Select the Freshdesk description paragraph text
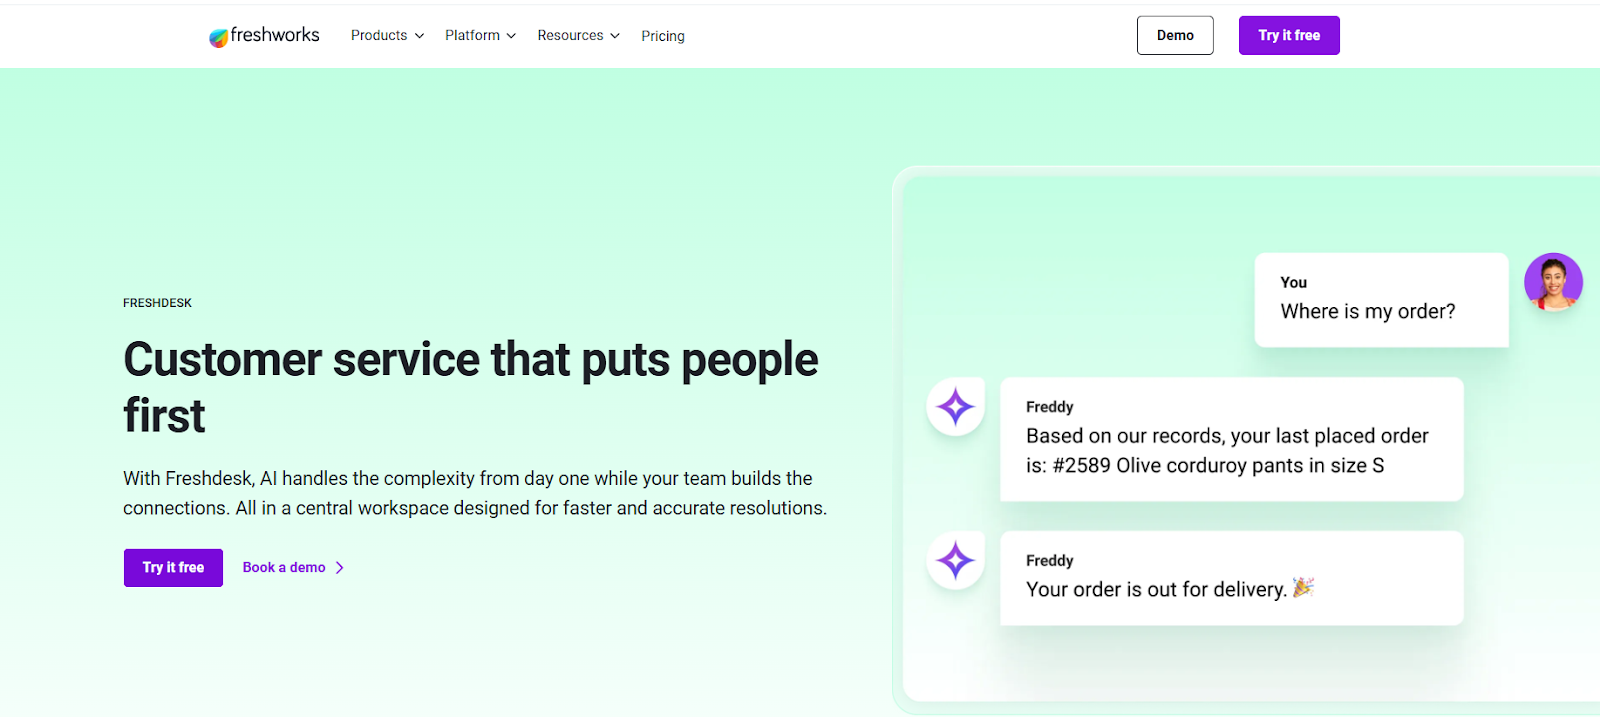Image resolution: width=1600 pixels, height=717 pixels. pyautogui.click(x=474, y=492)
